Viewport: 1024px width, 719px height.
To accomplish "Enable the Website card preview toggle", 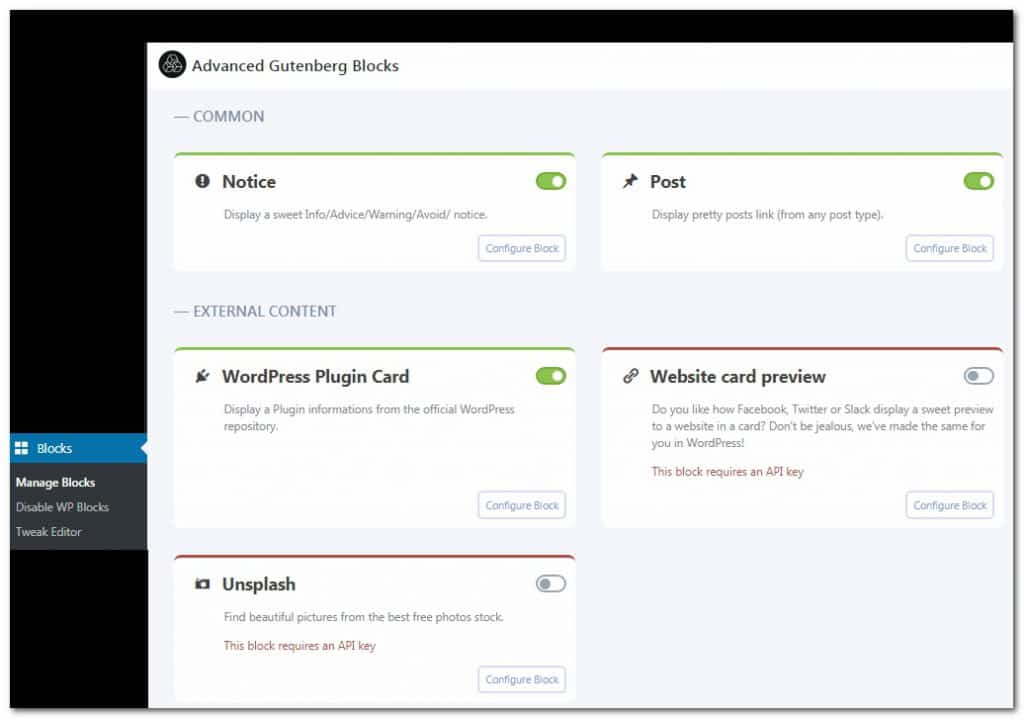I will tap(978, 376).
